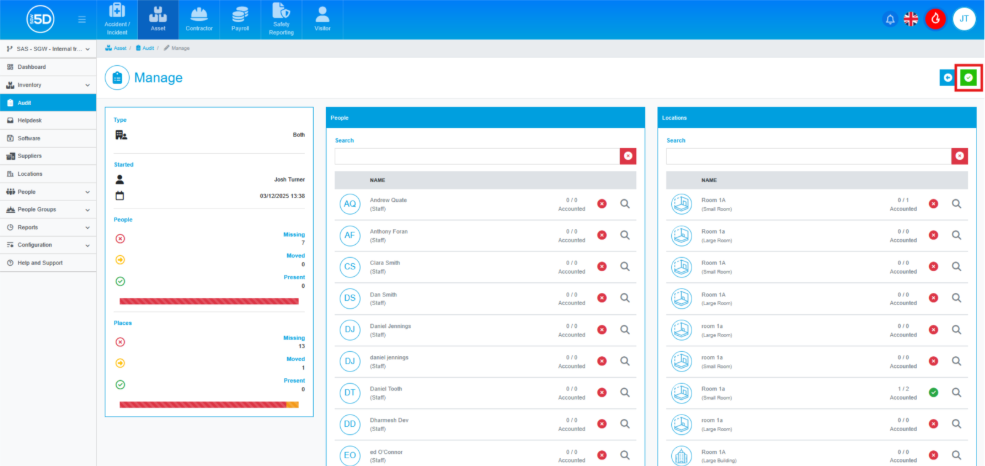Open the Payroll module tab
Screen dimensions: 985x466
[x=240, y=19]
